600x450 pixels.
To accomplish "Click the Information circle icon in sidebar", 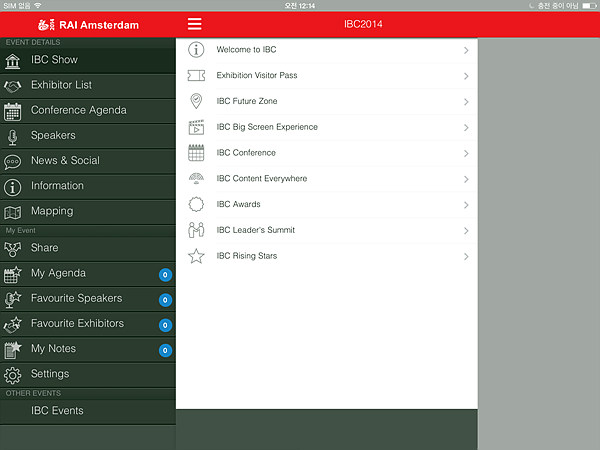I will point(13,188).
